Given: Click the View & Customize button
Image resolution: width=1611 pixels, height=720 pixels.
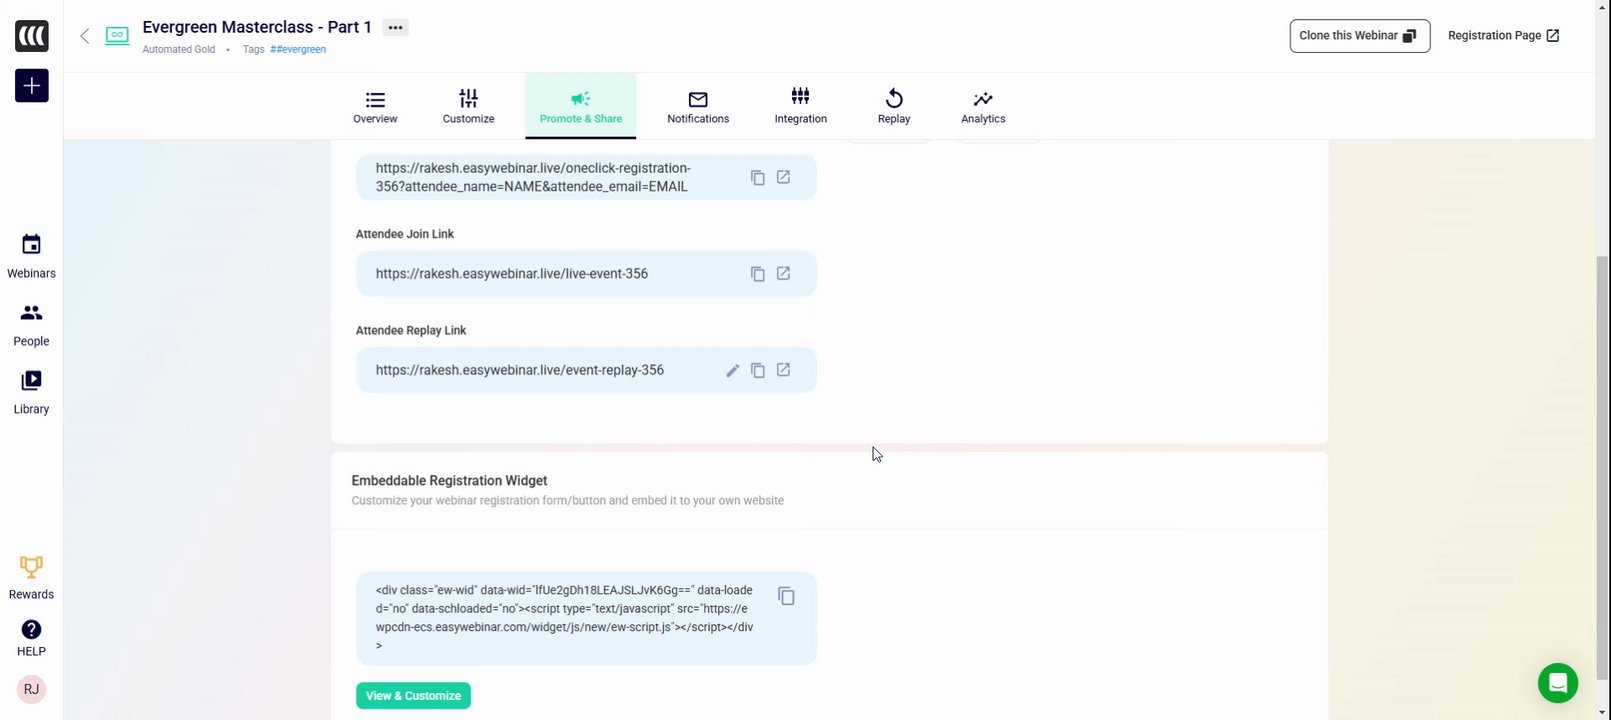Looking at the screenshot, I should coord(413,696).
